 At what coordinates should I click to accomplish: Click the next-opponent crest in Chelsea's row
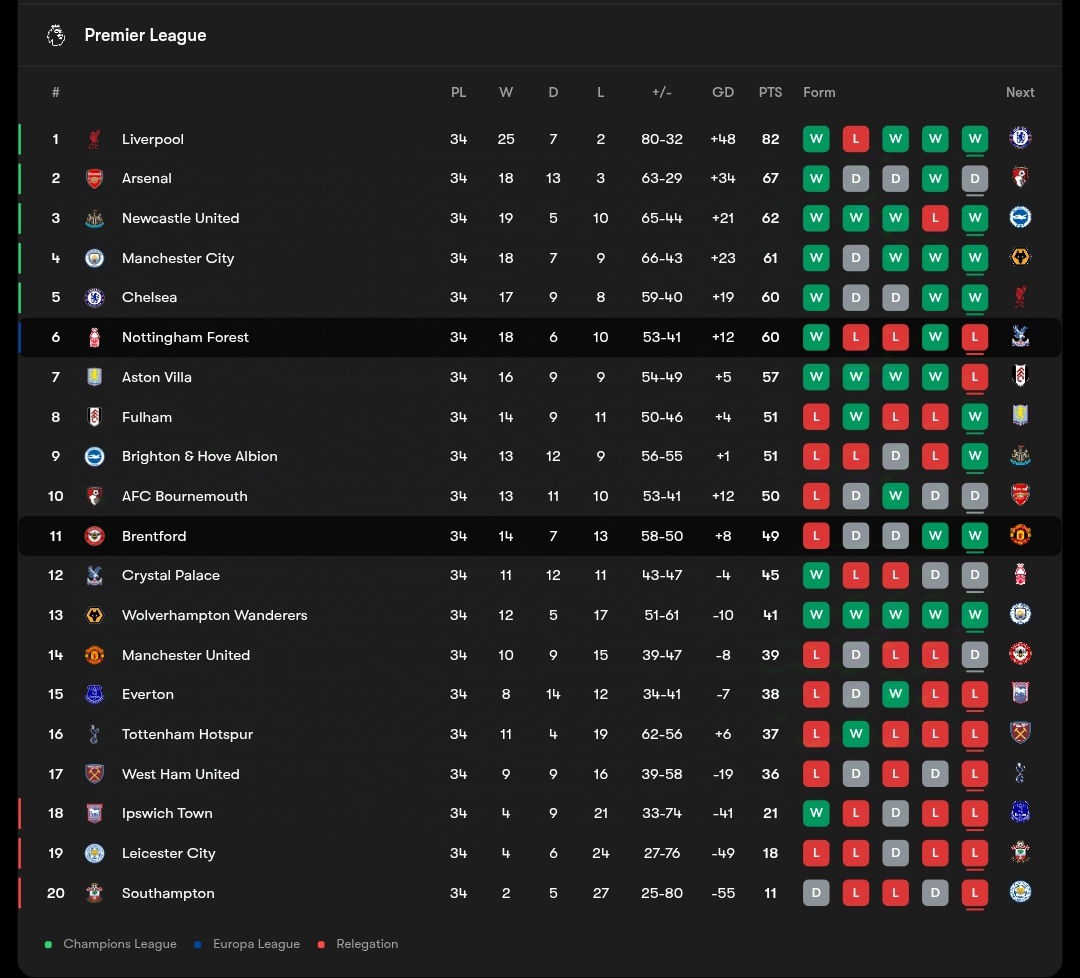tap(1020, 297)
